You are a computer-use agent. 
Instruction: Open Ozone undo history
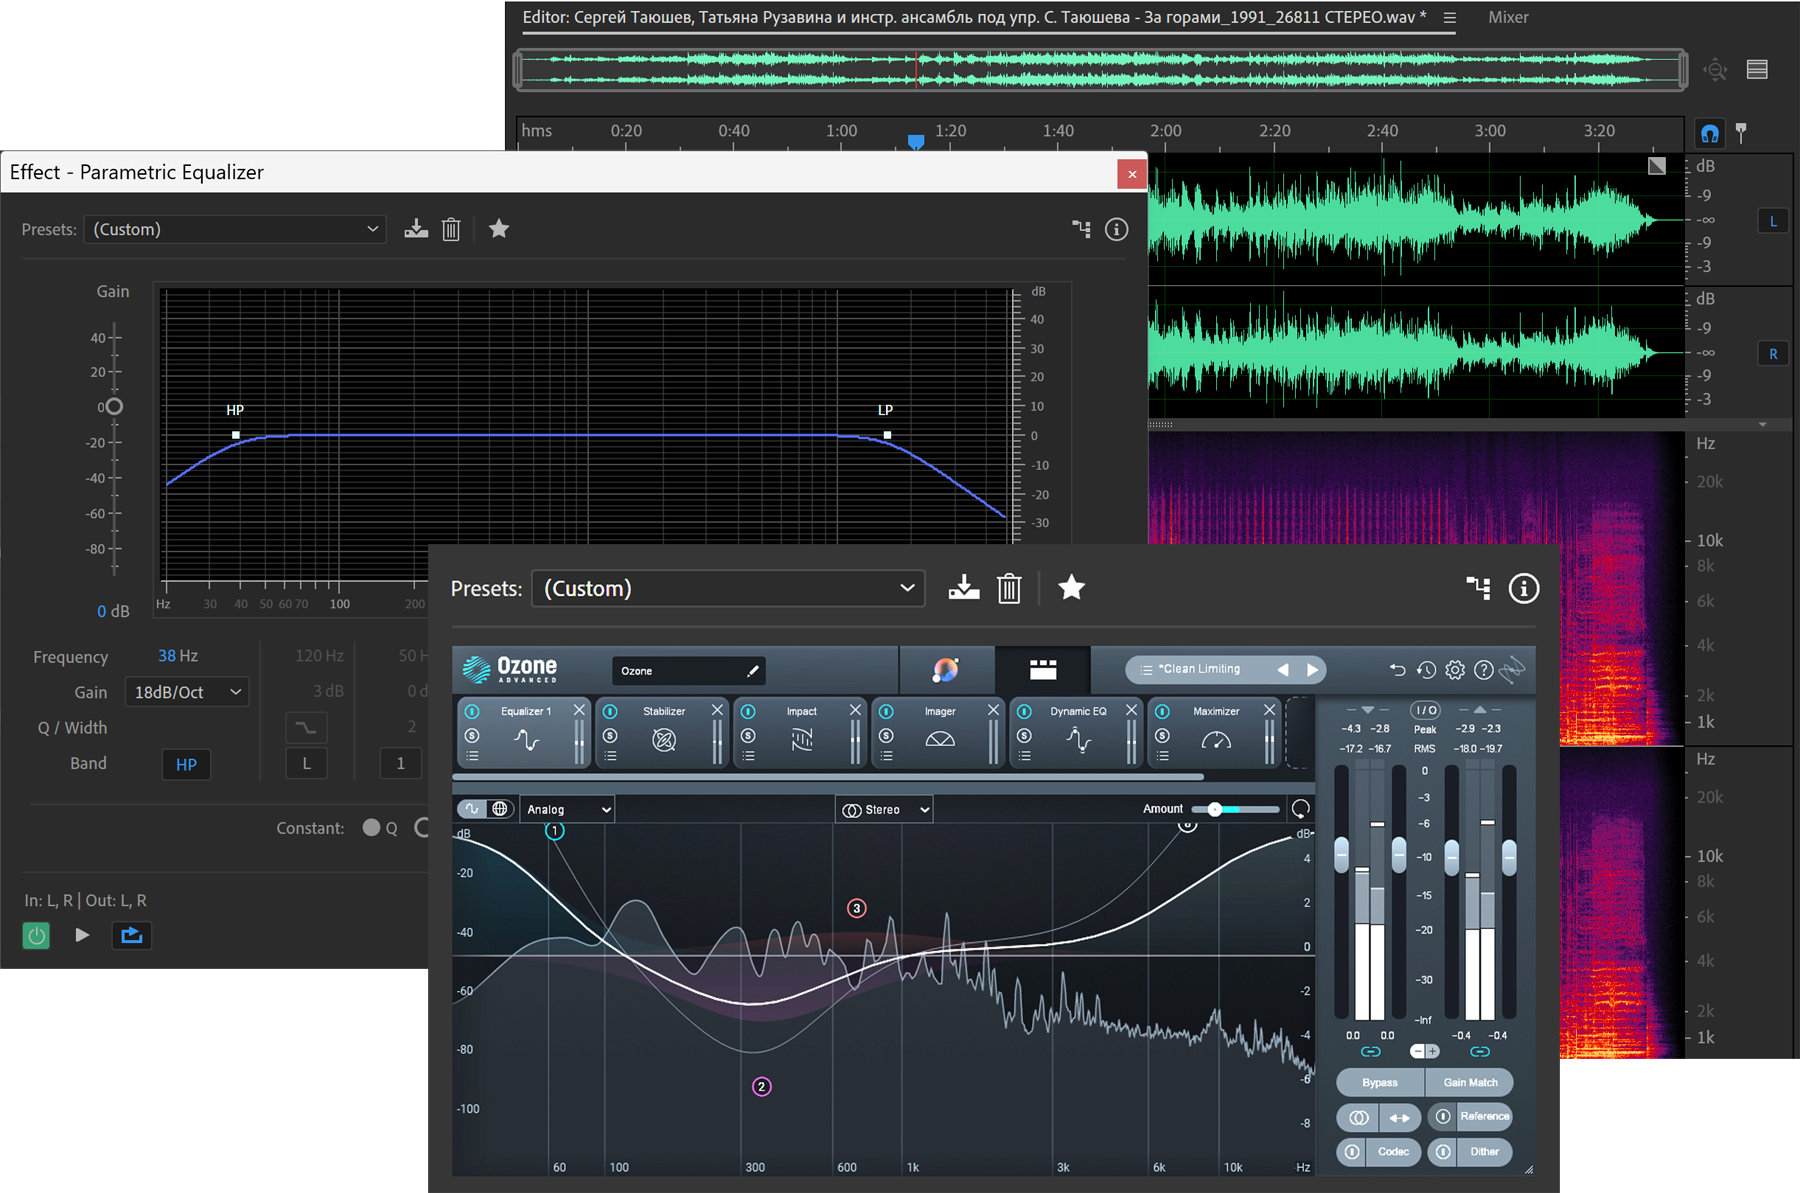pos(1426,670)
